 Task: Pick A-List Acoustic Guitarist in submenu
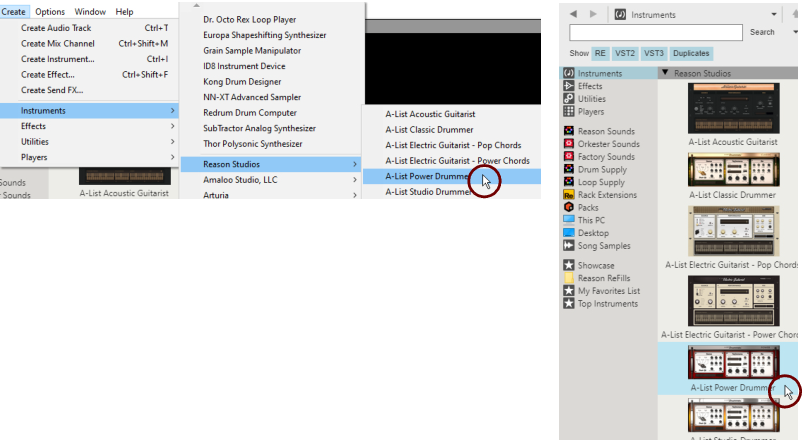click(x=430, y=114)
